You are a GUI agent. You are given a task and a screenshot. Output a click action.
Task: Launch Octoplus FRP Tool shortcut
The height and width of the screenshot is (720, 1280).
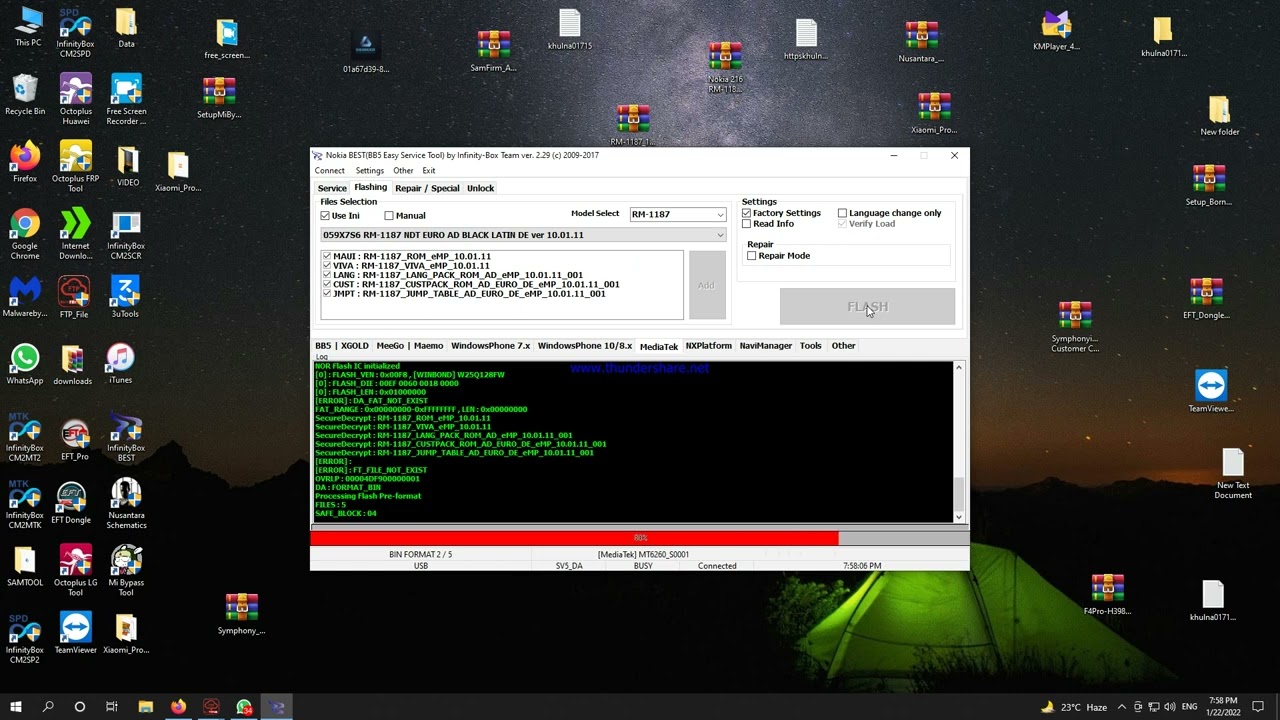tap(76, 167)
